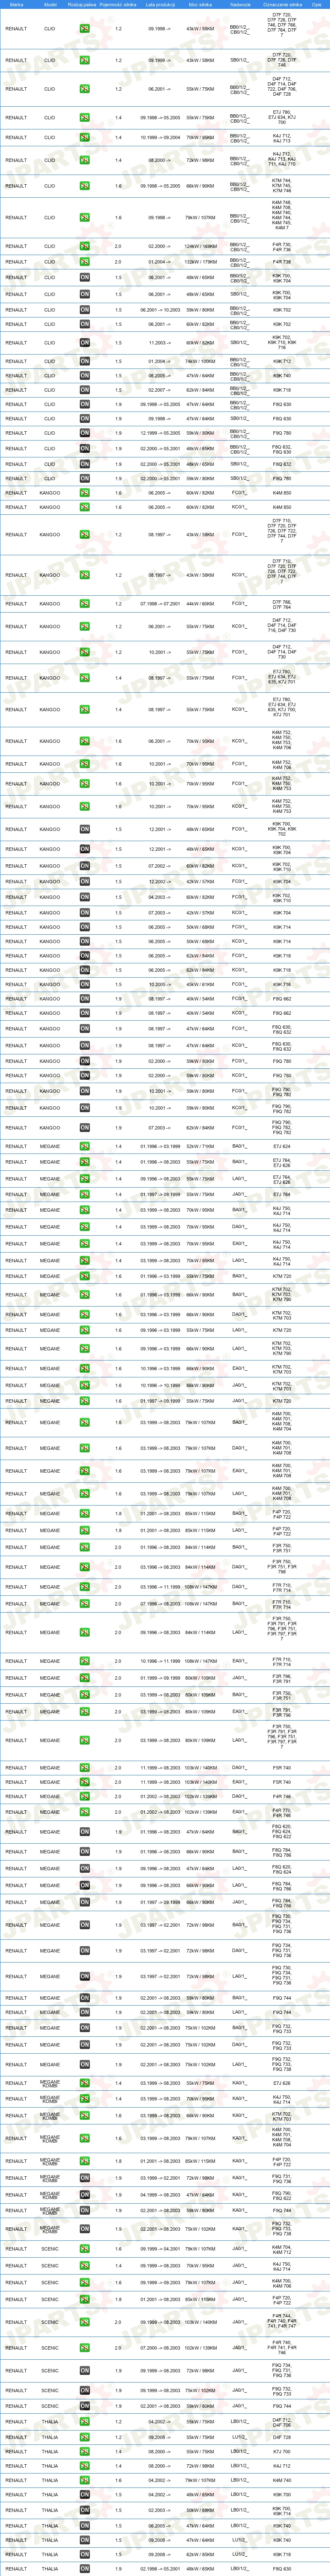Click the Thalia K9K 718 engine code cell
Image resolution: width=330 pixels, height=2576 pixels.
tap(282, 2555)
